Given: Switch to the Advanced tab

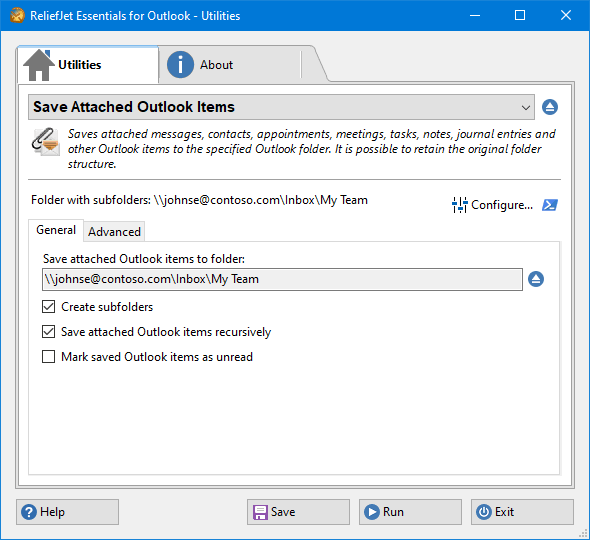Looking at the screenshot, I should point(114,231).
